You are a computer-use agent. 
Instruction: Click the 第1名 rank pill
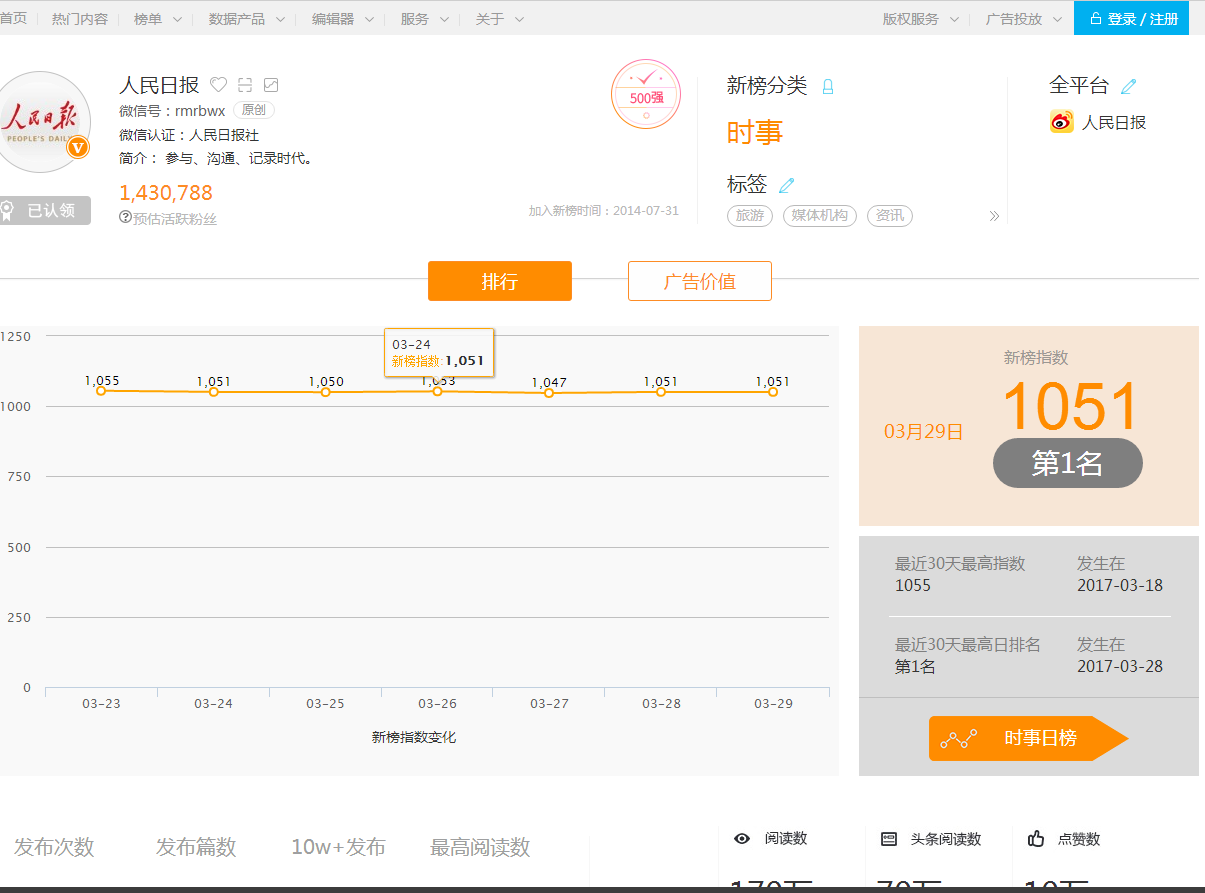1068,463
